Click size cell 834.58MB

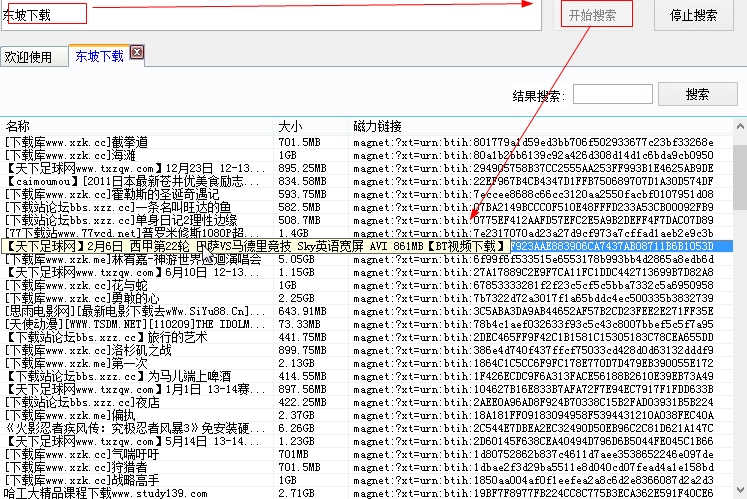click(303, 181)
